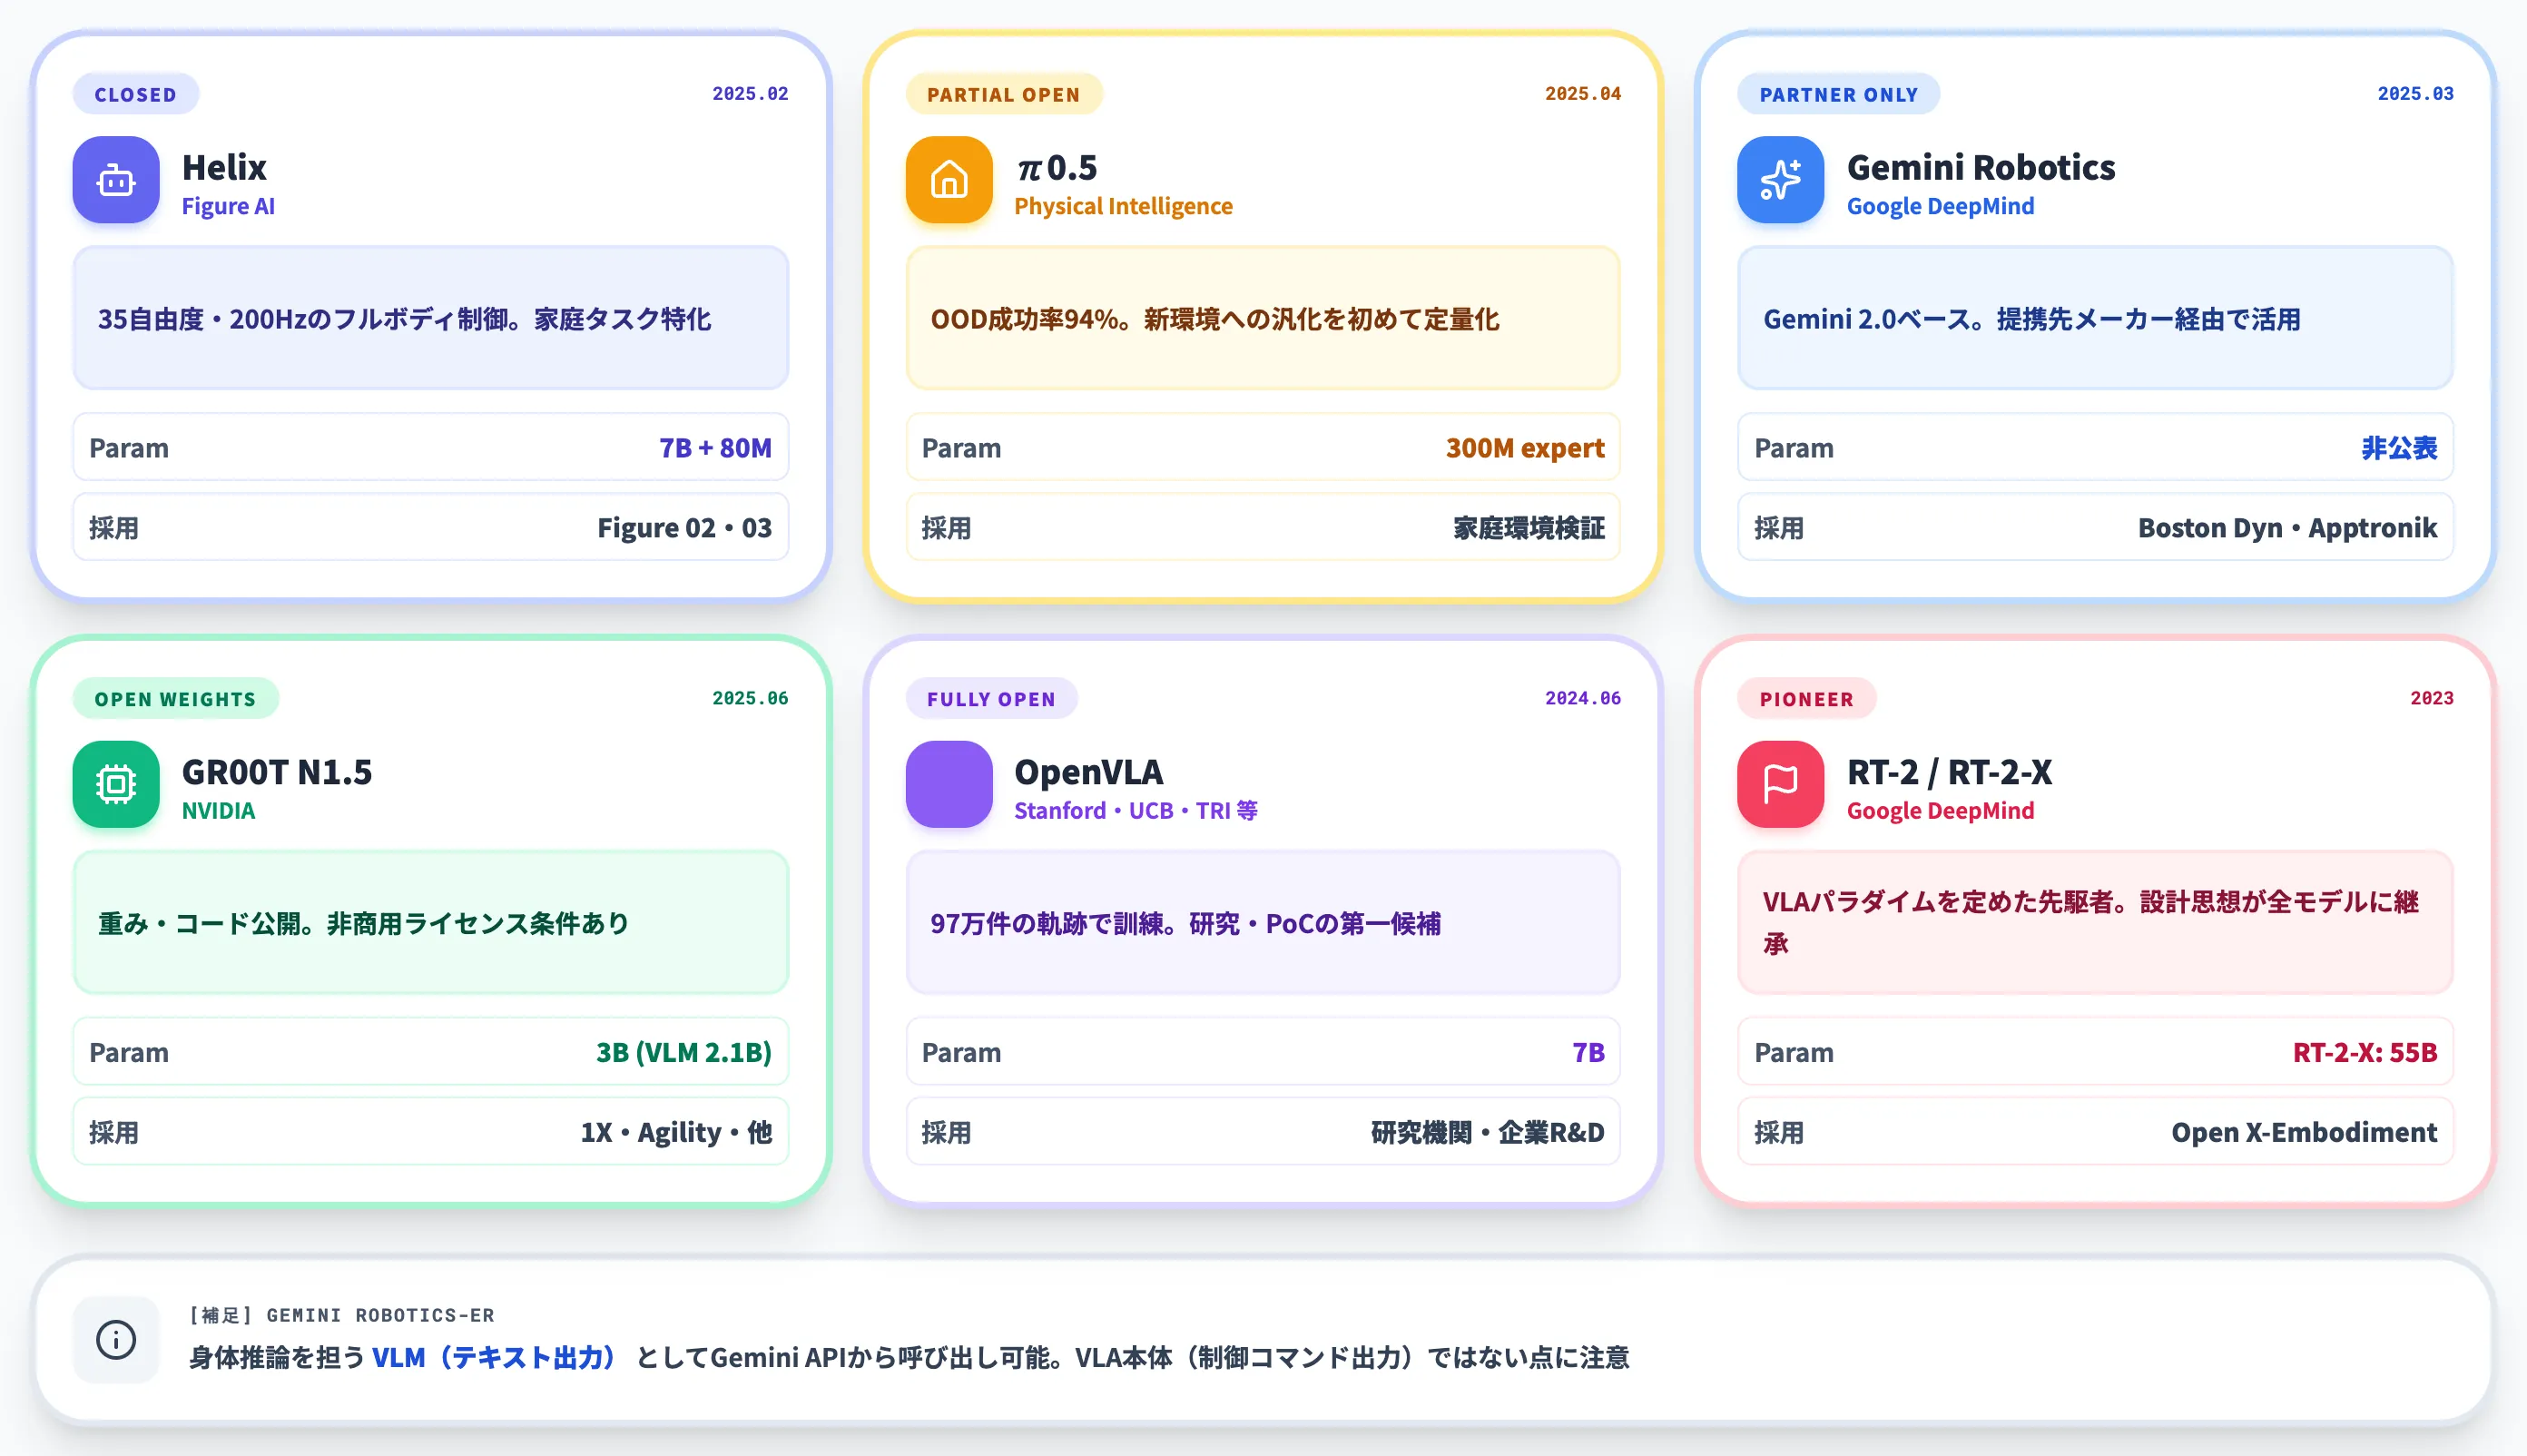
Task: Click Google DeepMind under RT-2 / RT-2-X
Action: point(1940,810)
